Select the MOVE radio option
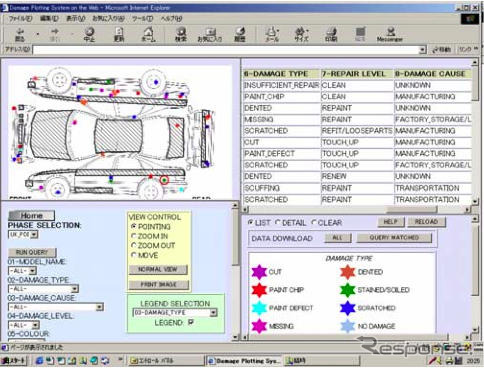 tap(134, 255)
